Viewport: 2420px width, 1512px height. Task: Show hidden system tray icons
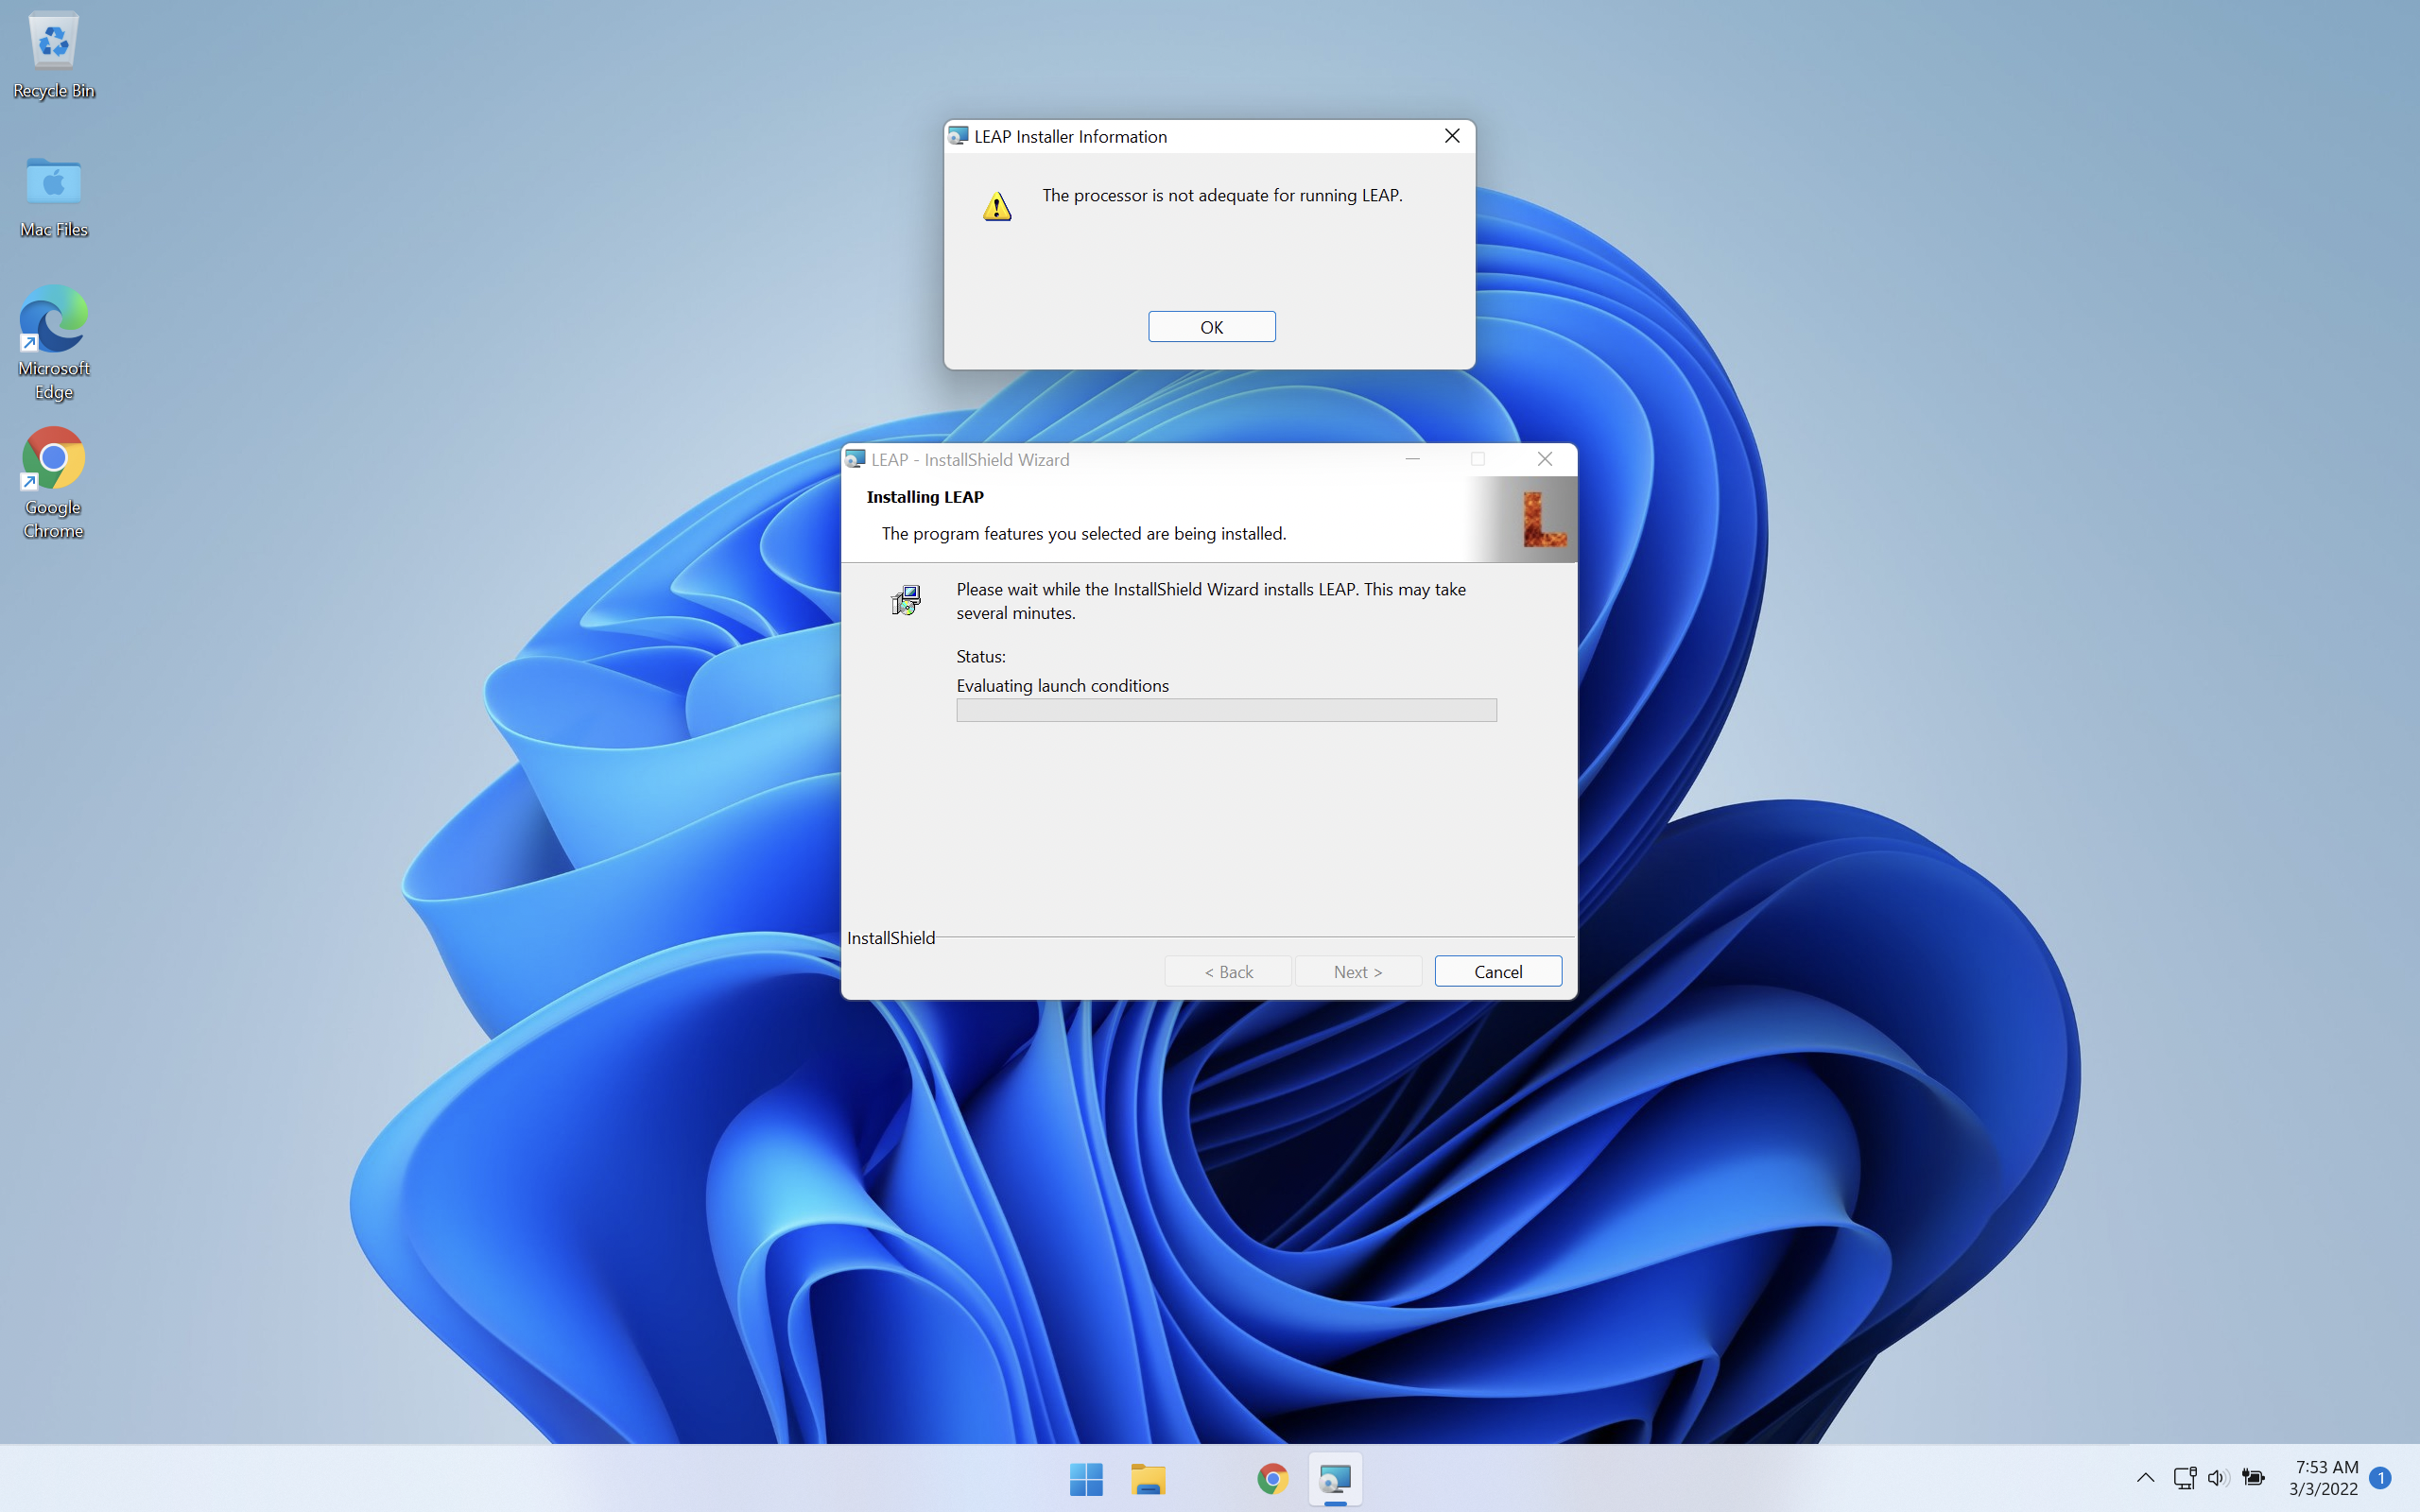coord(2145,1477)
